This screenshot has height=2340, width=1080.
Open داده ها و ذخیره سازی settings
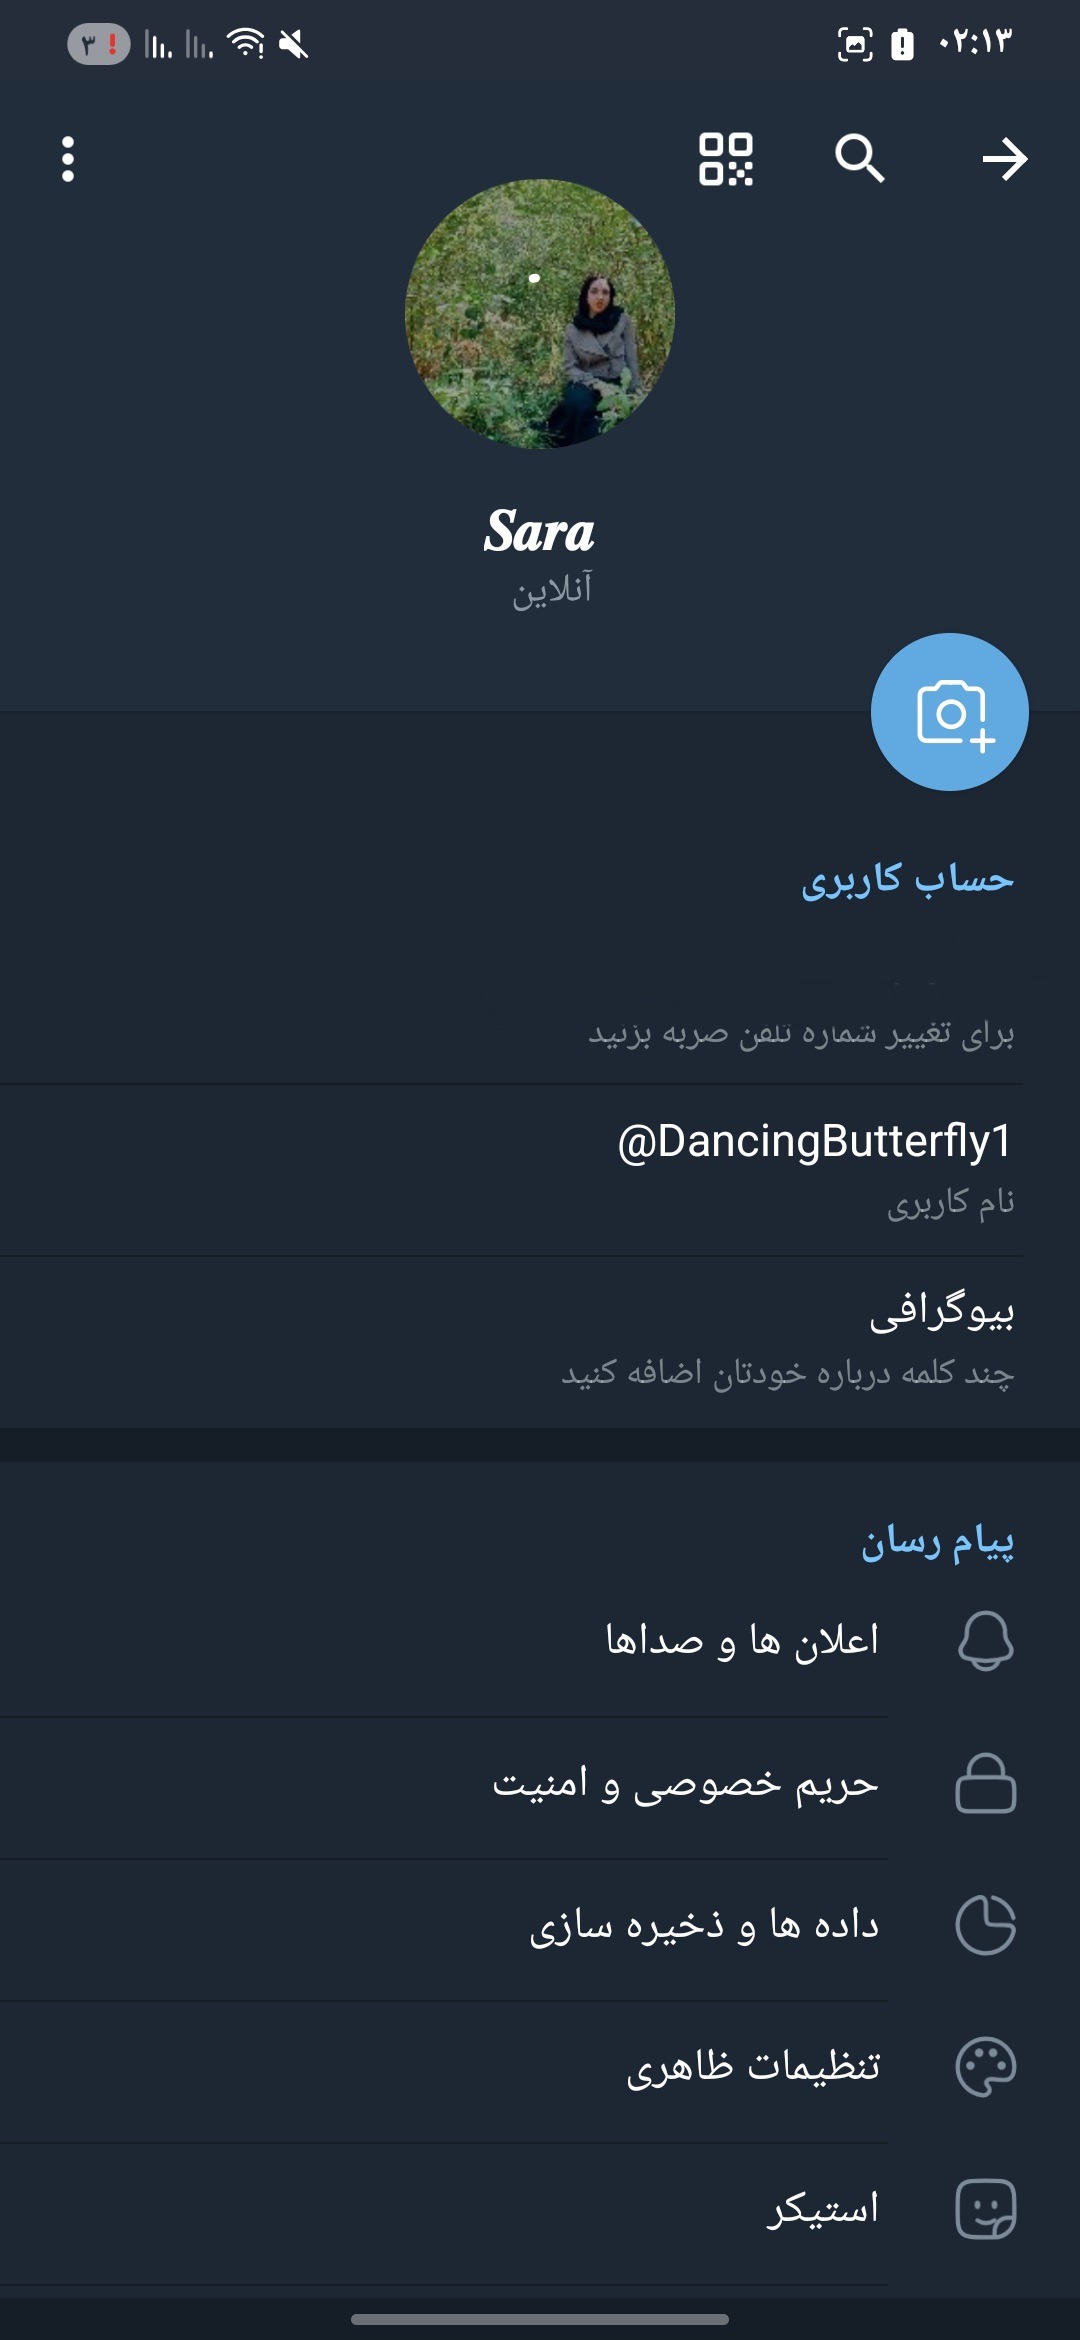704,1925
